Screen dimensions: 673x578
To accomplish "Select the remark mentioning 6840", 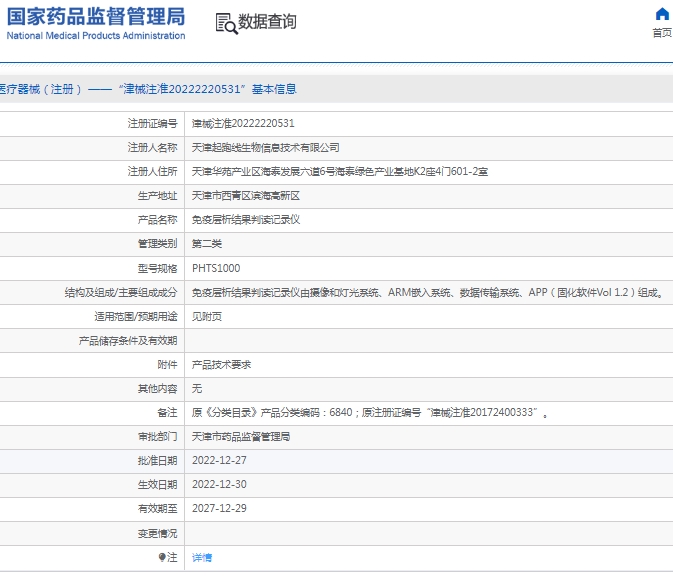I will pyautogui.click(x=370, y=413).
